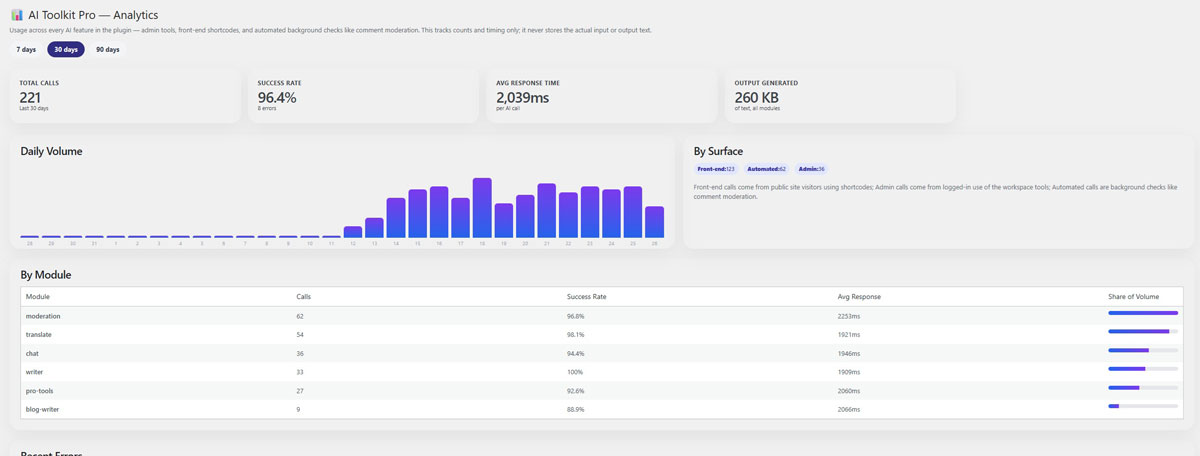The height and width of the screenshot is (456, 1200).
Task: Select the chat module row name
Action: pyautogui.click(x=32, y=353)
